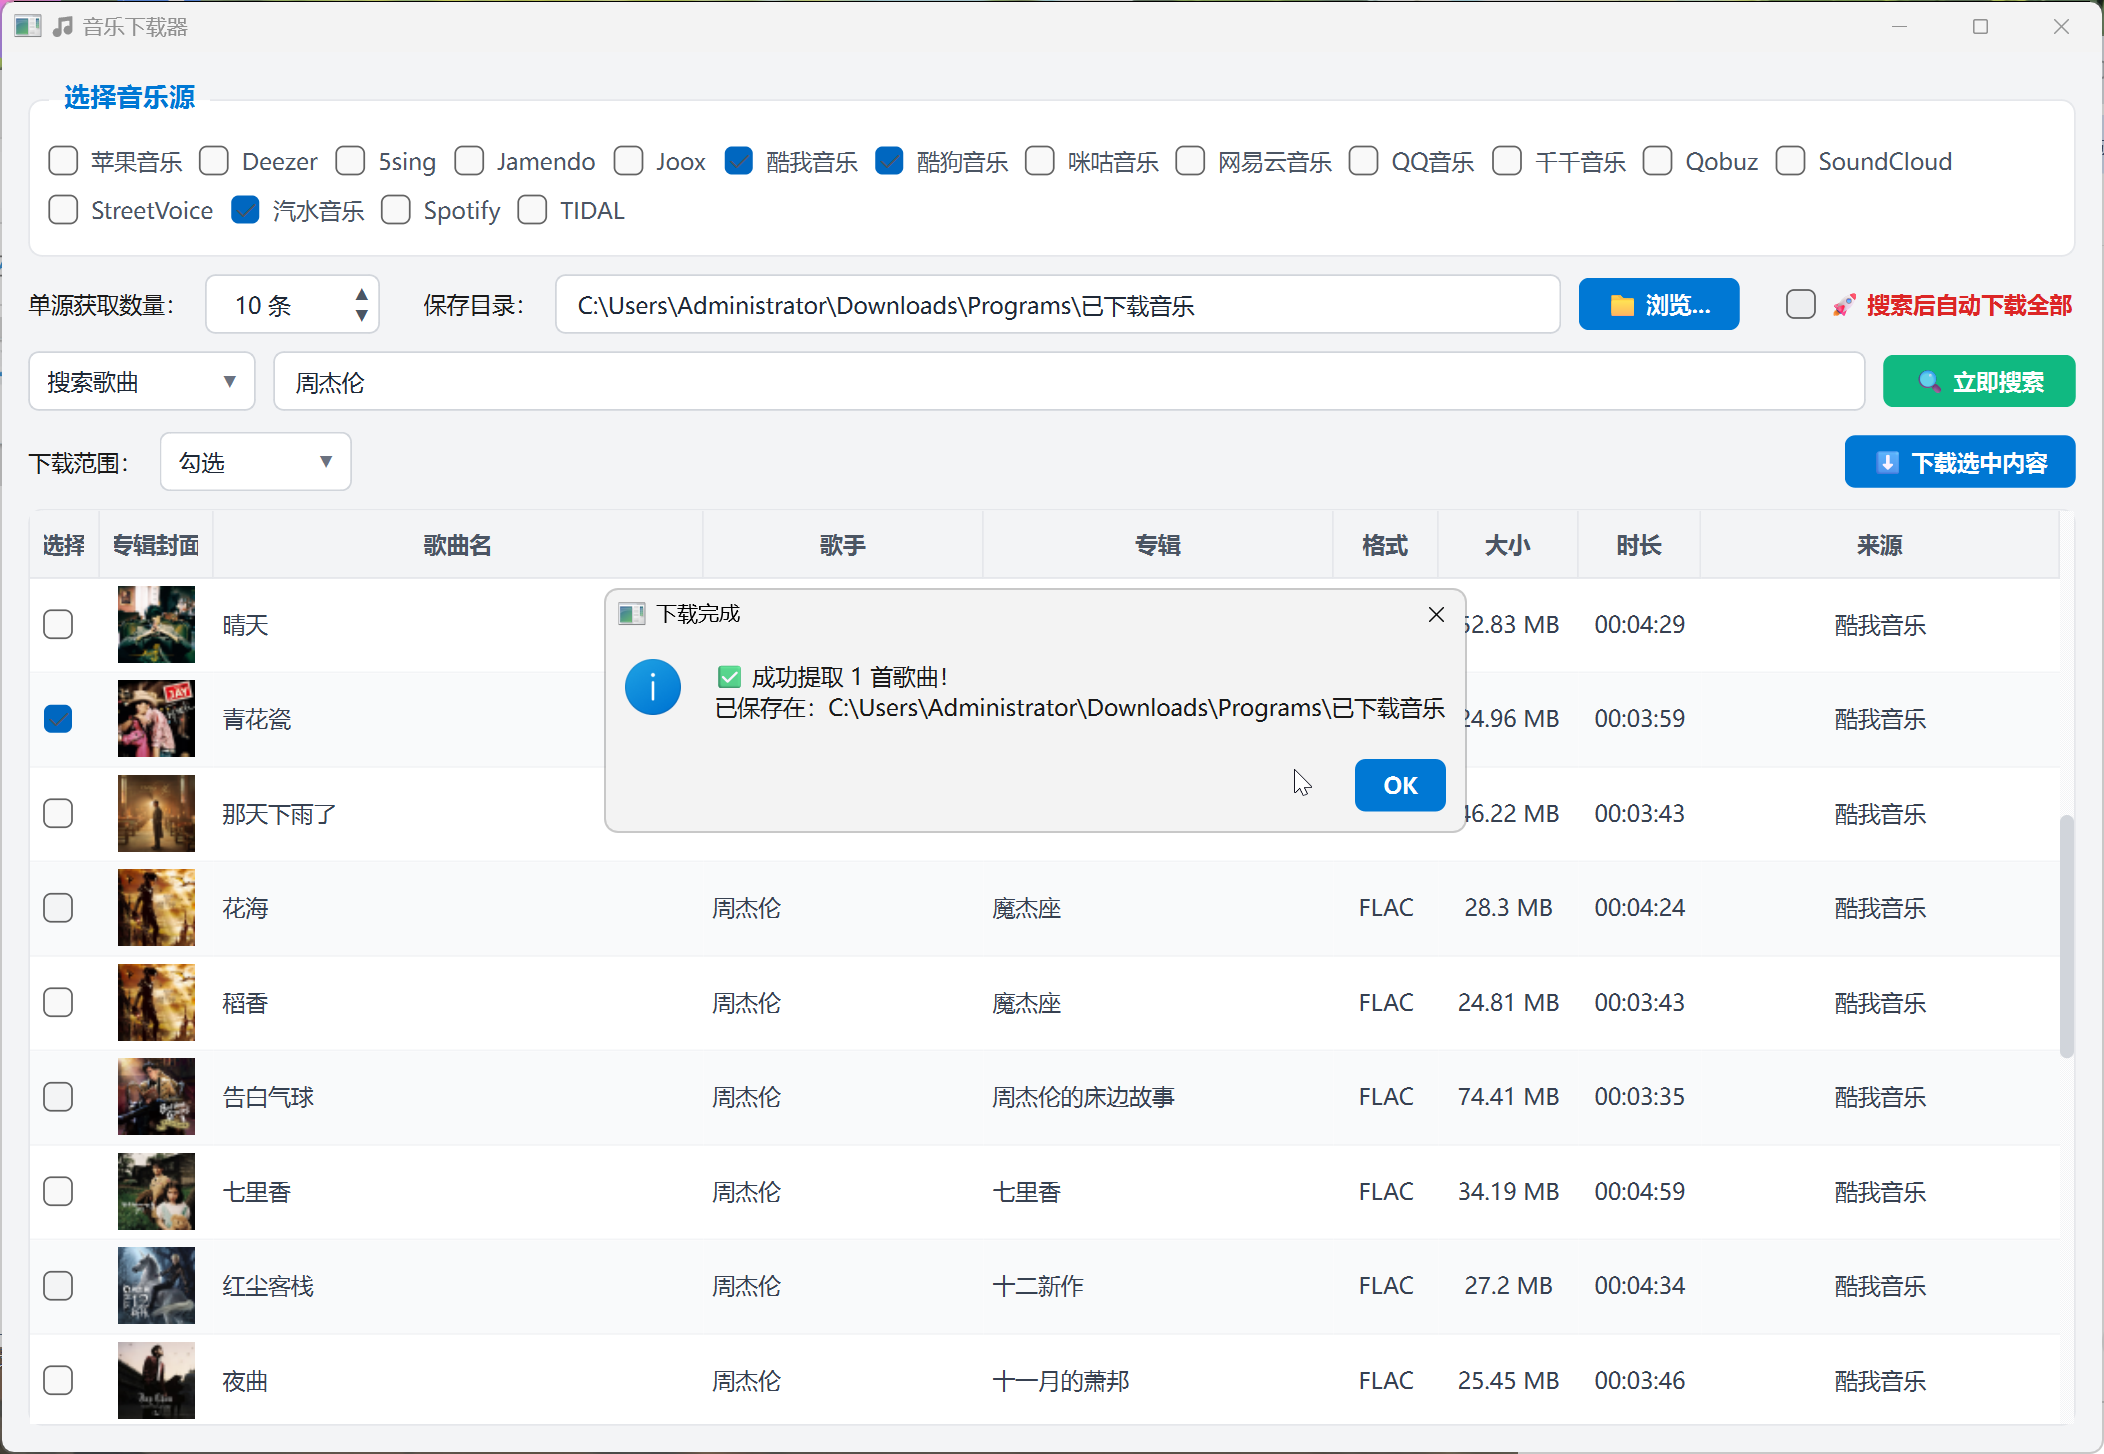The width and height of the screenshot is (2104, 1454).
Task: Close the 下载完成 dialog with X
Action: [x=1436, y=614]
